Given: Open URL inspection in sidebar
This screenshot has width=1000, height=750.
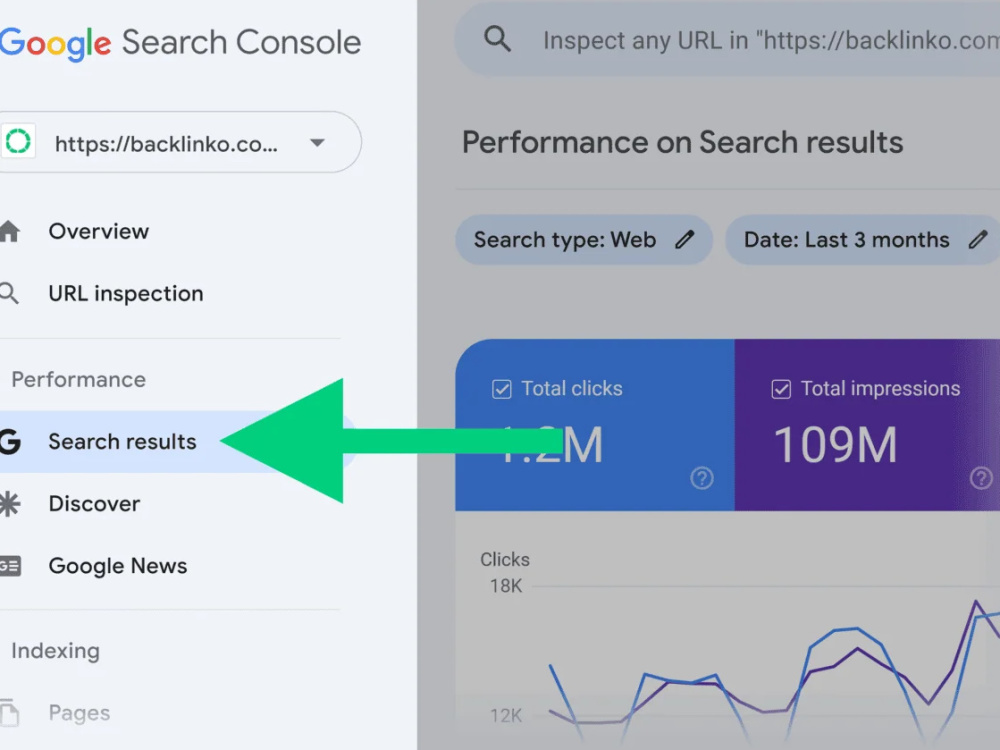Looking at the screenshot, I should [x=126, y=293].
